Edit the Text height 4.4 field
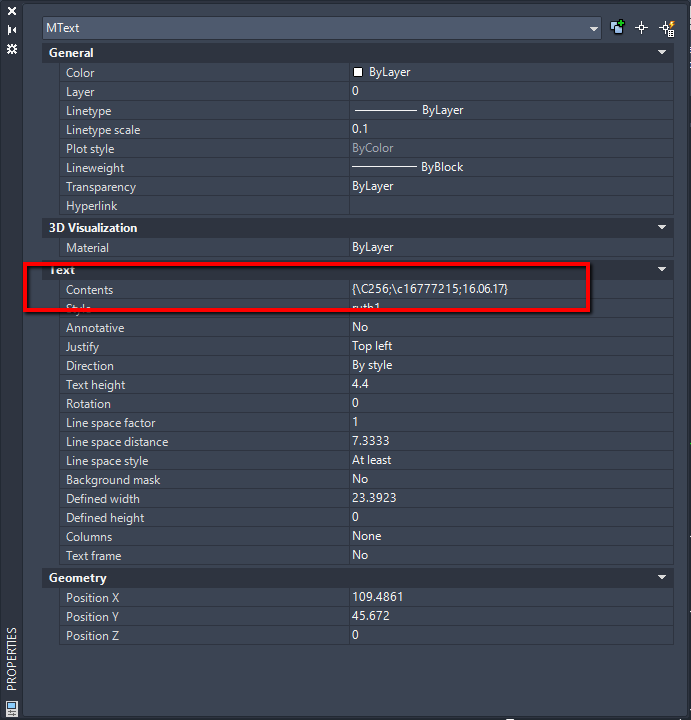 pyautogui.click(x=360, y=384)
